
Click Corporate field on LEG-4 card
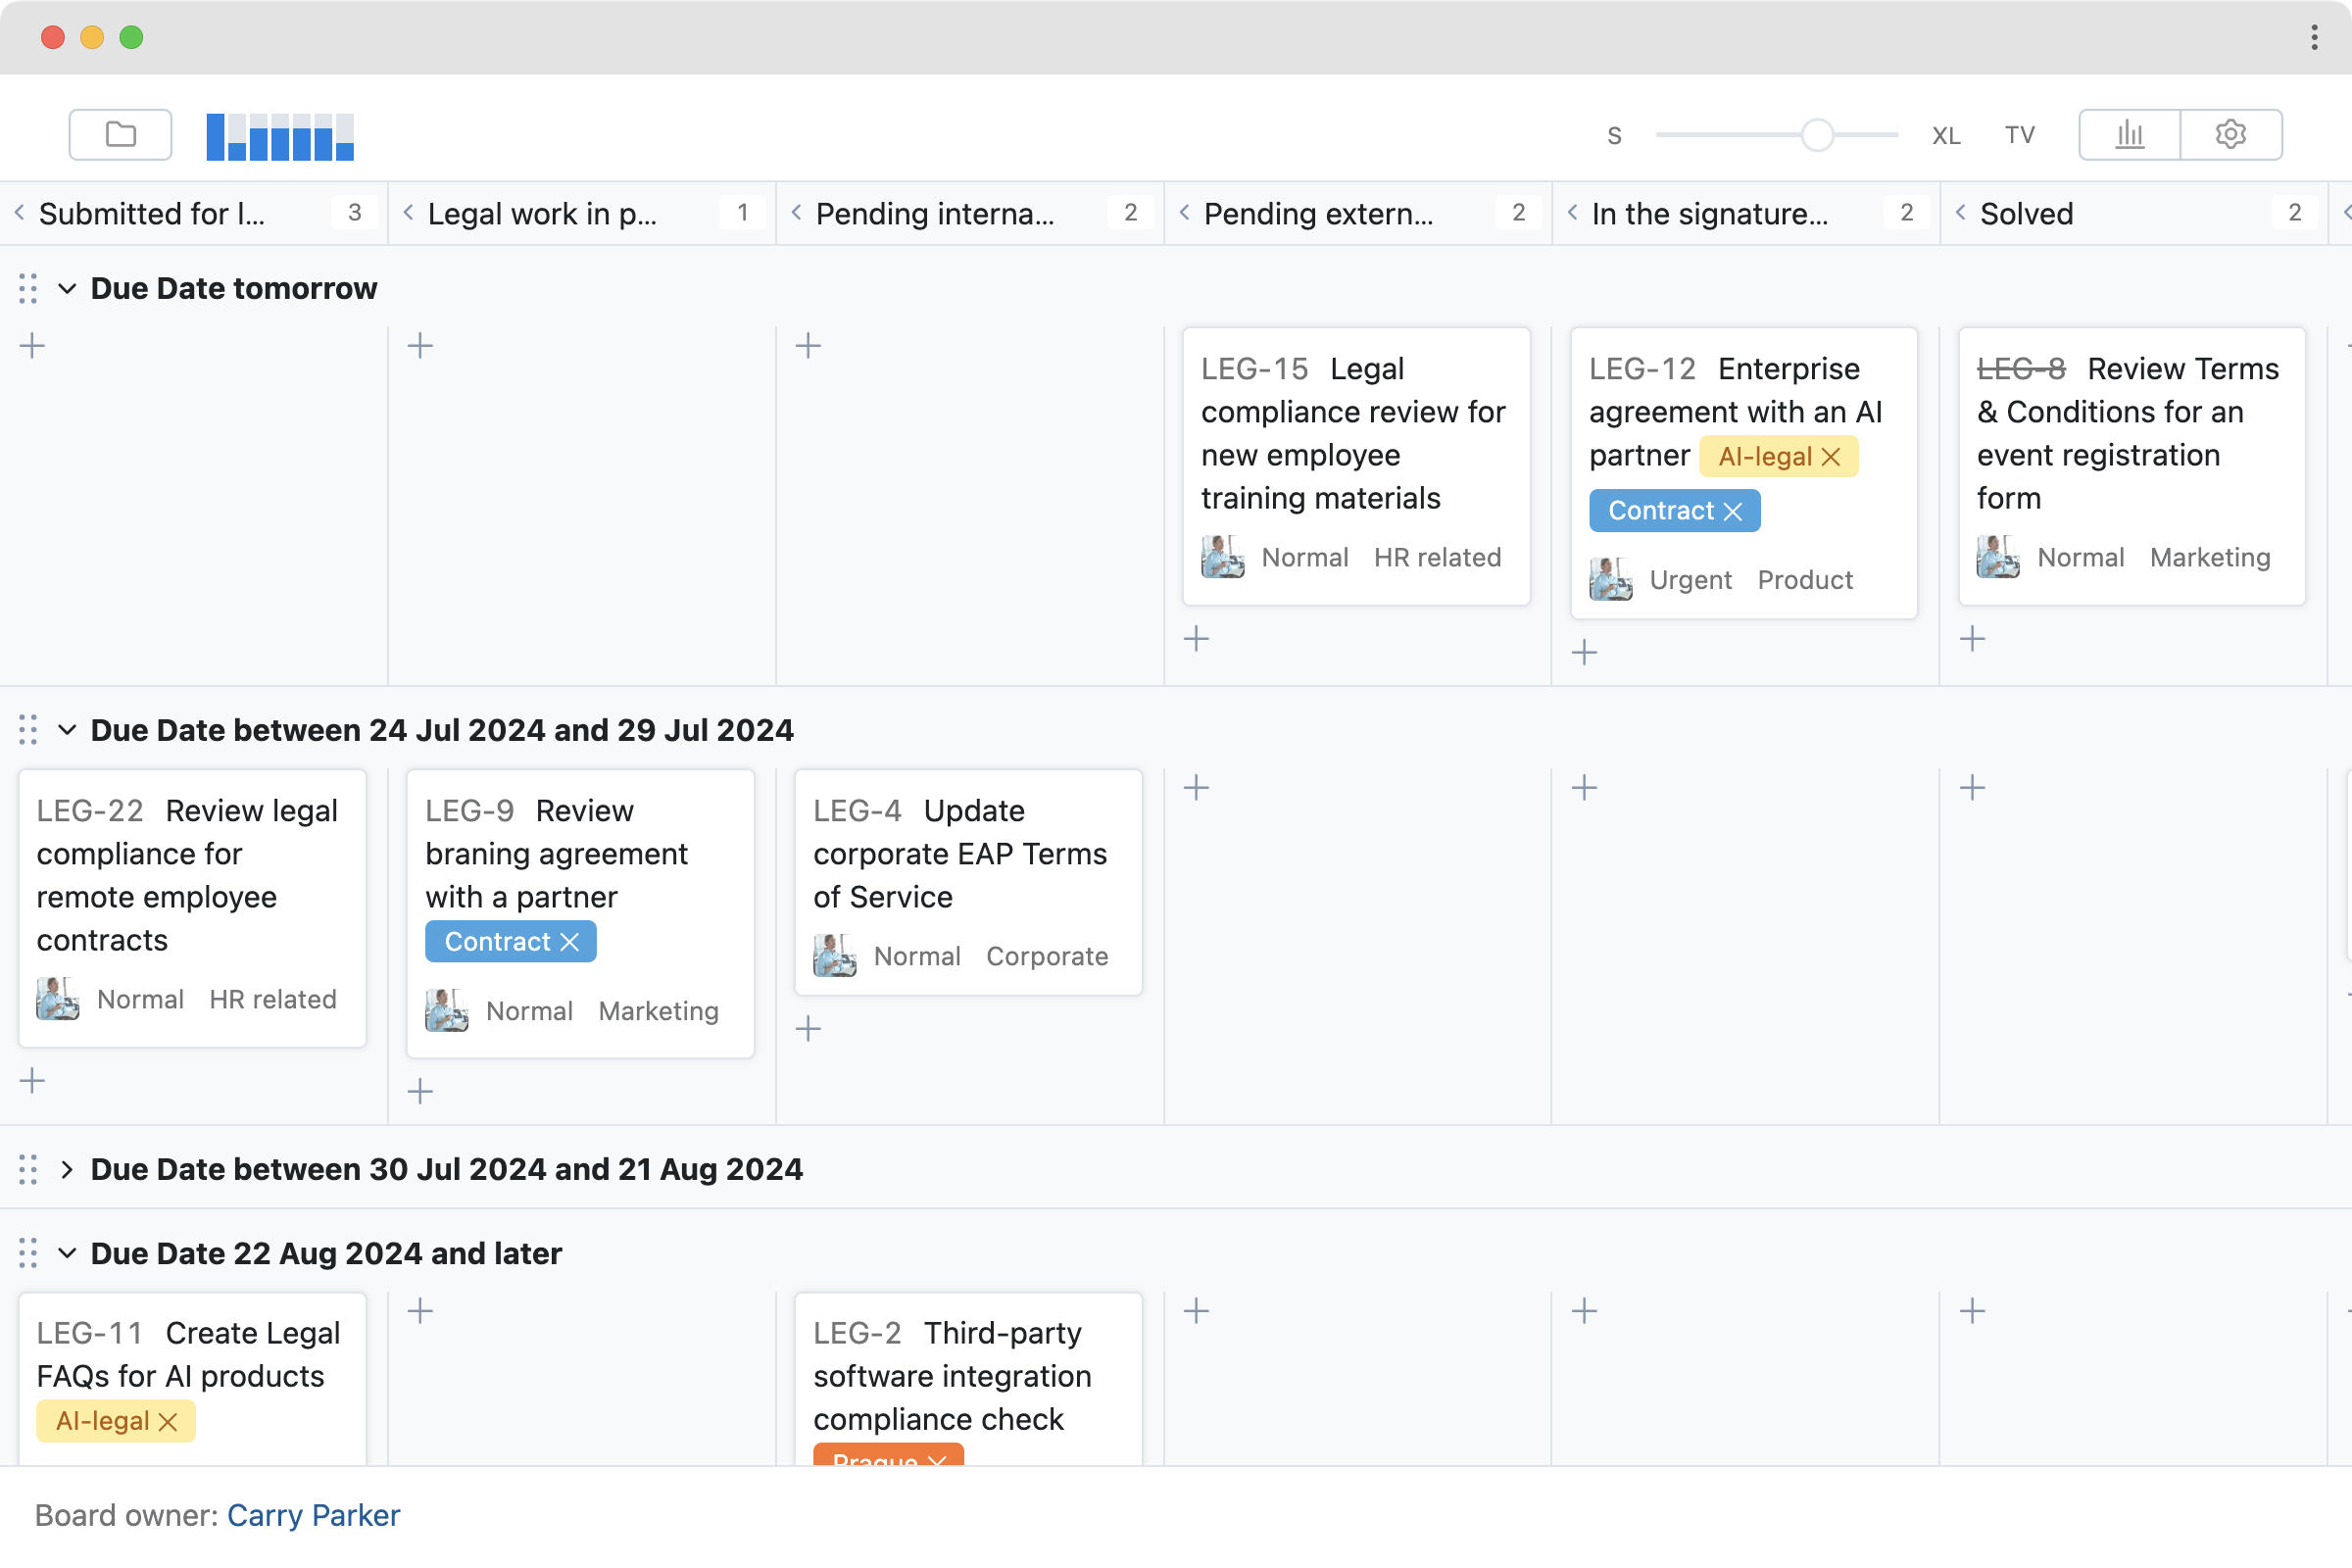pyautogui.click(x=1047, y=957)
